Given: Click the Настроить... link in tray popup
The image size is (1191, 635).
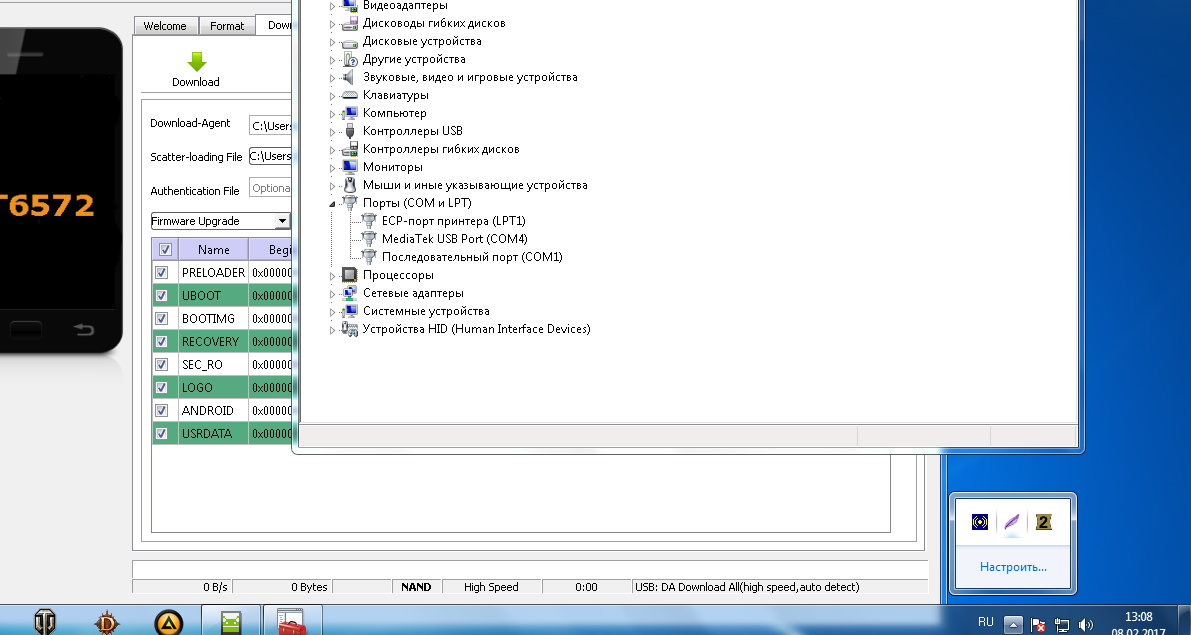Looking at the screenshot, I should tap(1013, 567).
